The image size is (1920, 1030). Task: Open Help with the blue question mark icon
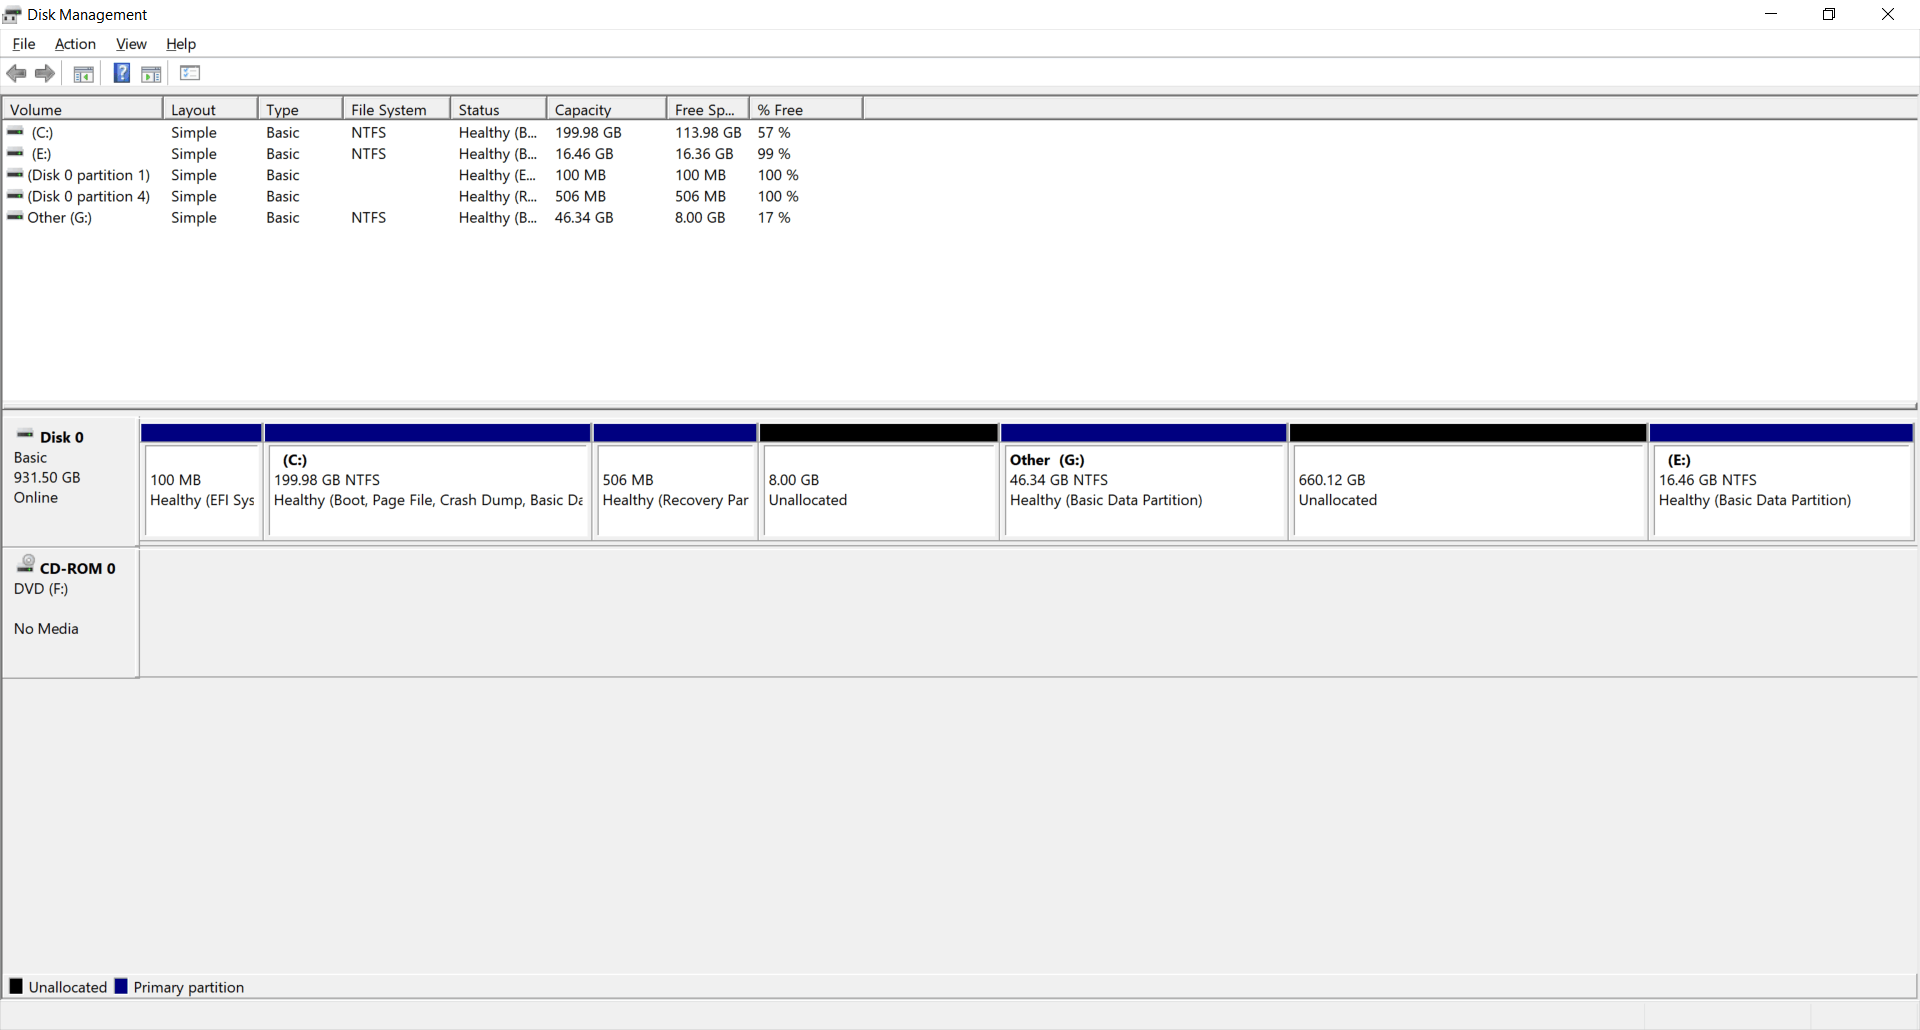[121, 73]
